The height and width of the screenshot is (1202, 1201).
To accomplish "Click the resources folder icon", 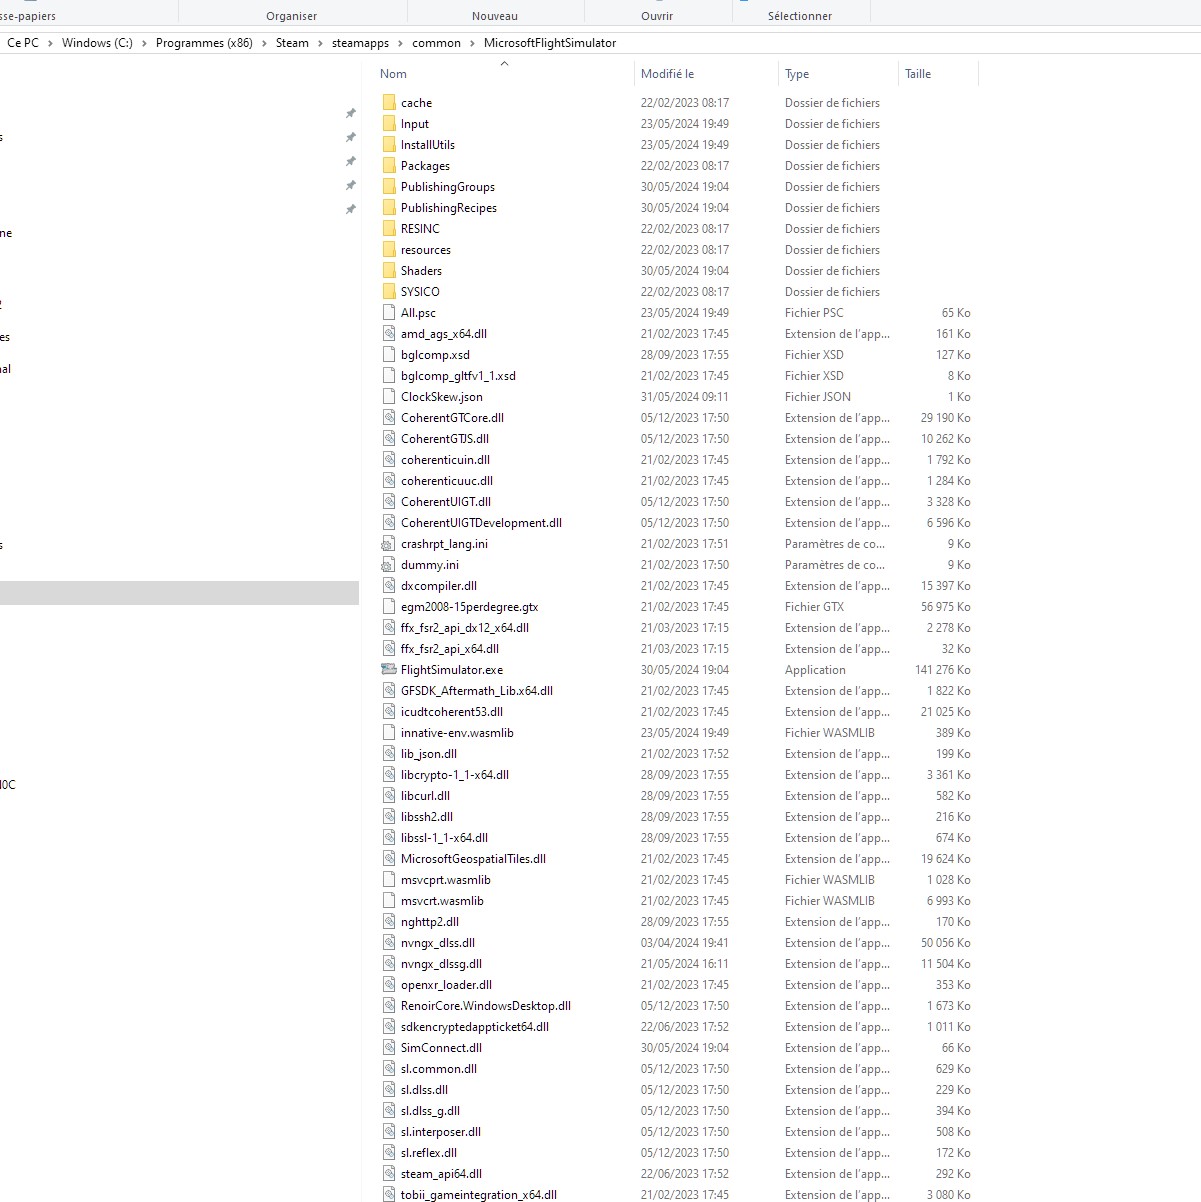I will click(389, 249).
